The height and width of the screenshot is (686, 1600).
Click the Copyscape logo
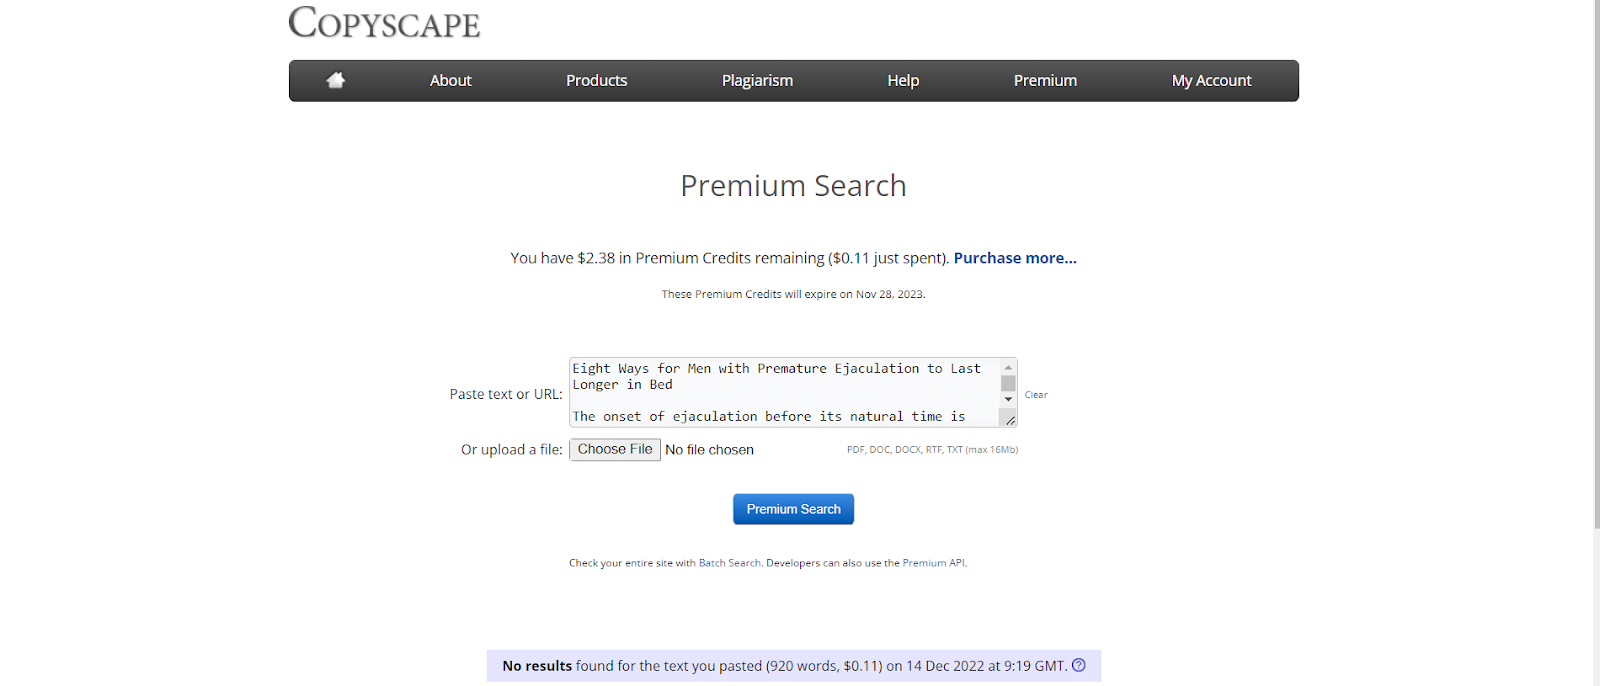coord(384,22)
